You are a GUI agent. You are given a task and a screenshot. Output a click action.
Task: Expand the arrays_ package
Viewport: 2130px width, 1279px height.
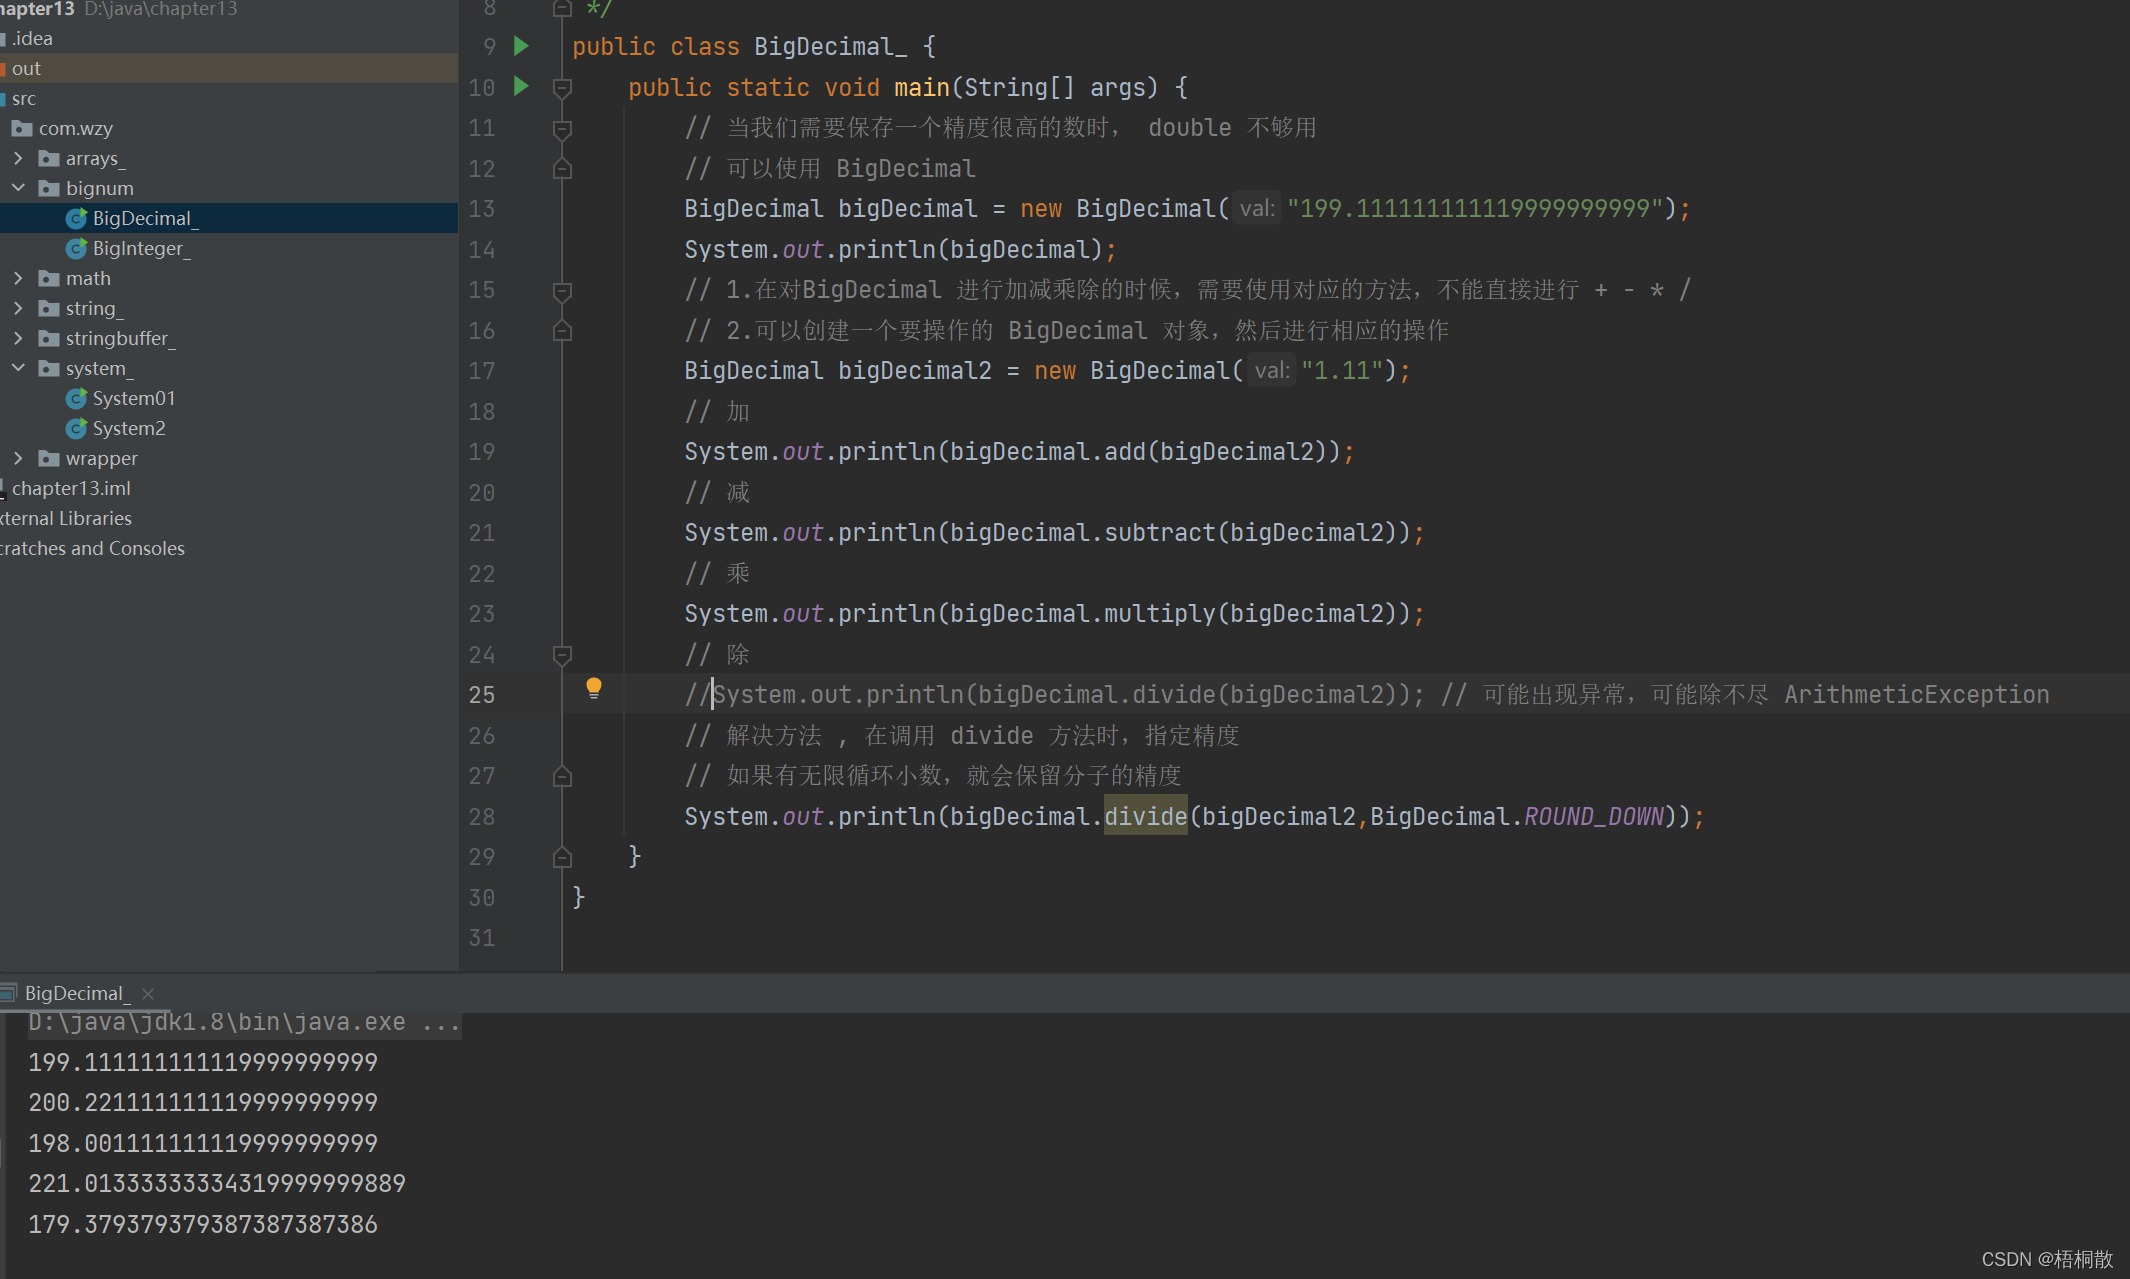tap(18, 158)
